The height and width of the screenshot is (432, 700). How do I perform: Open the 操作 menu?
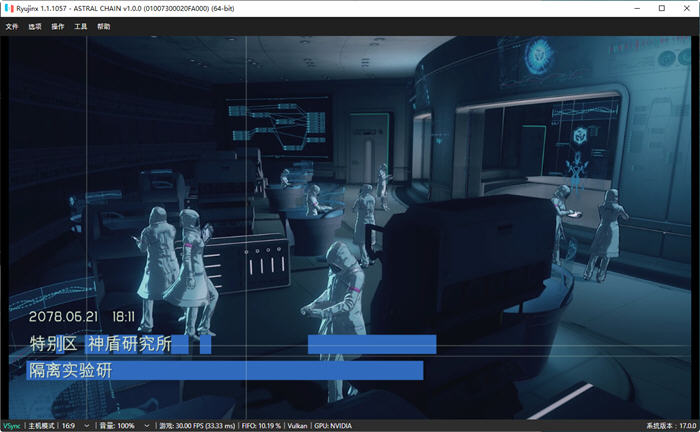click(x=58, y=27)
